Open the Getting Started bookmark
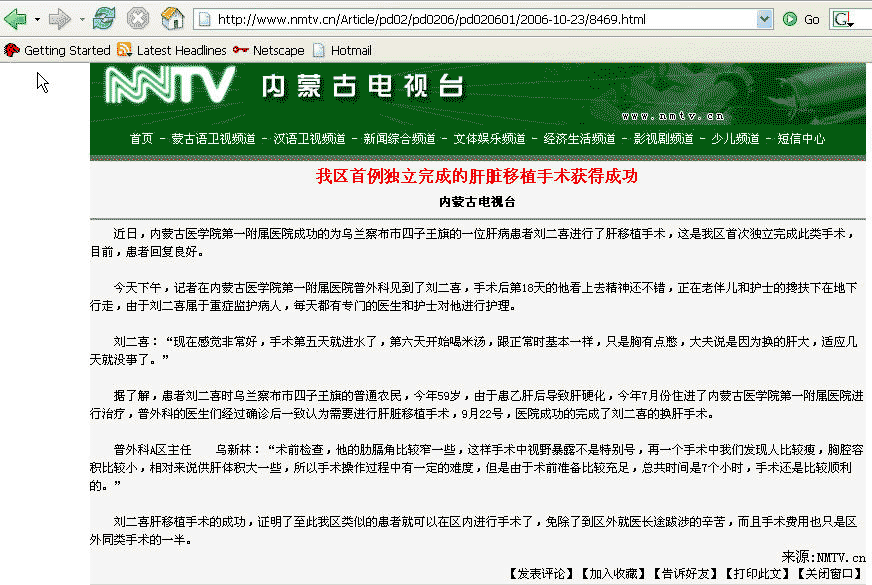 click(x=58, y=50)
